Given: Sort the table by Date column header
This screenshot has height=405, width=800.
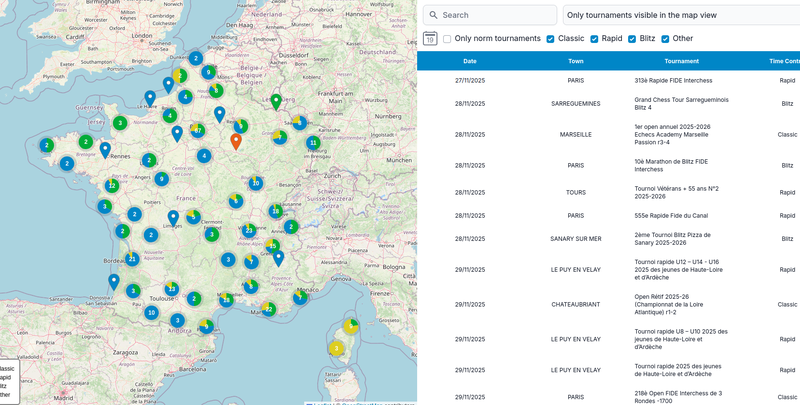Looking at the screenshot, I should coord(469,61).
